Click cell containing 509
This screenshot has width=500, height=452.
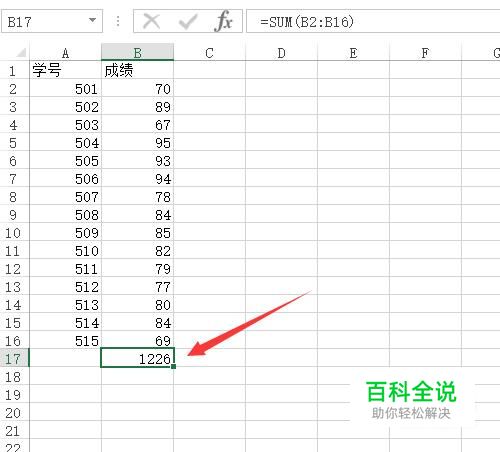tap(65, 233)
